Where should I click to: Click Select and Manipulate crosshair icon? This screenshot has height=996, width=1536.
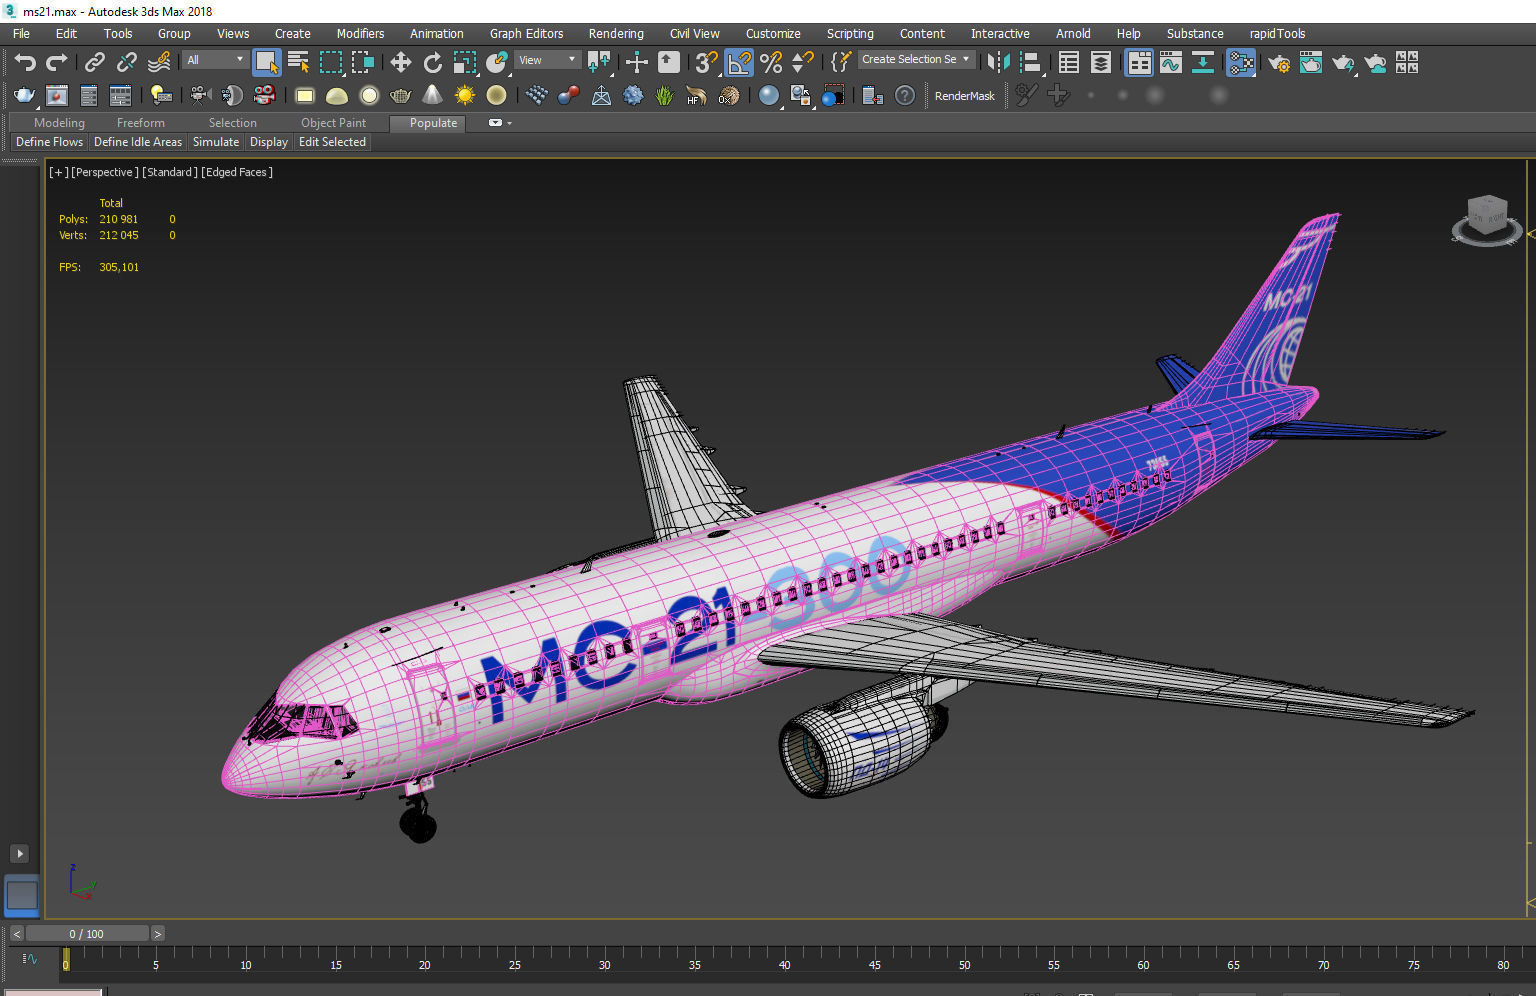[636, 62]
